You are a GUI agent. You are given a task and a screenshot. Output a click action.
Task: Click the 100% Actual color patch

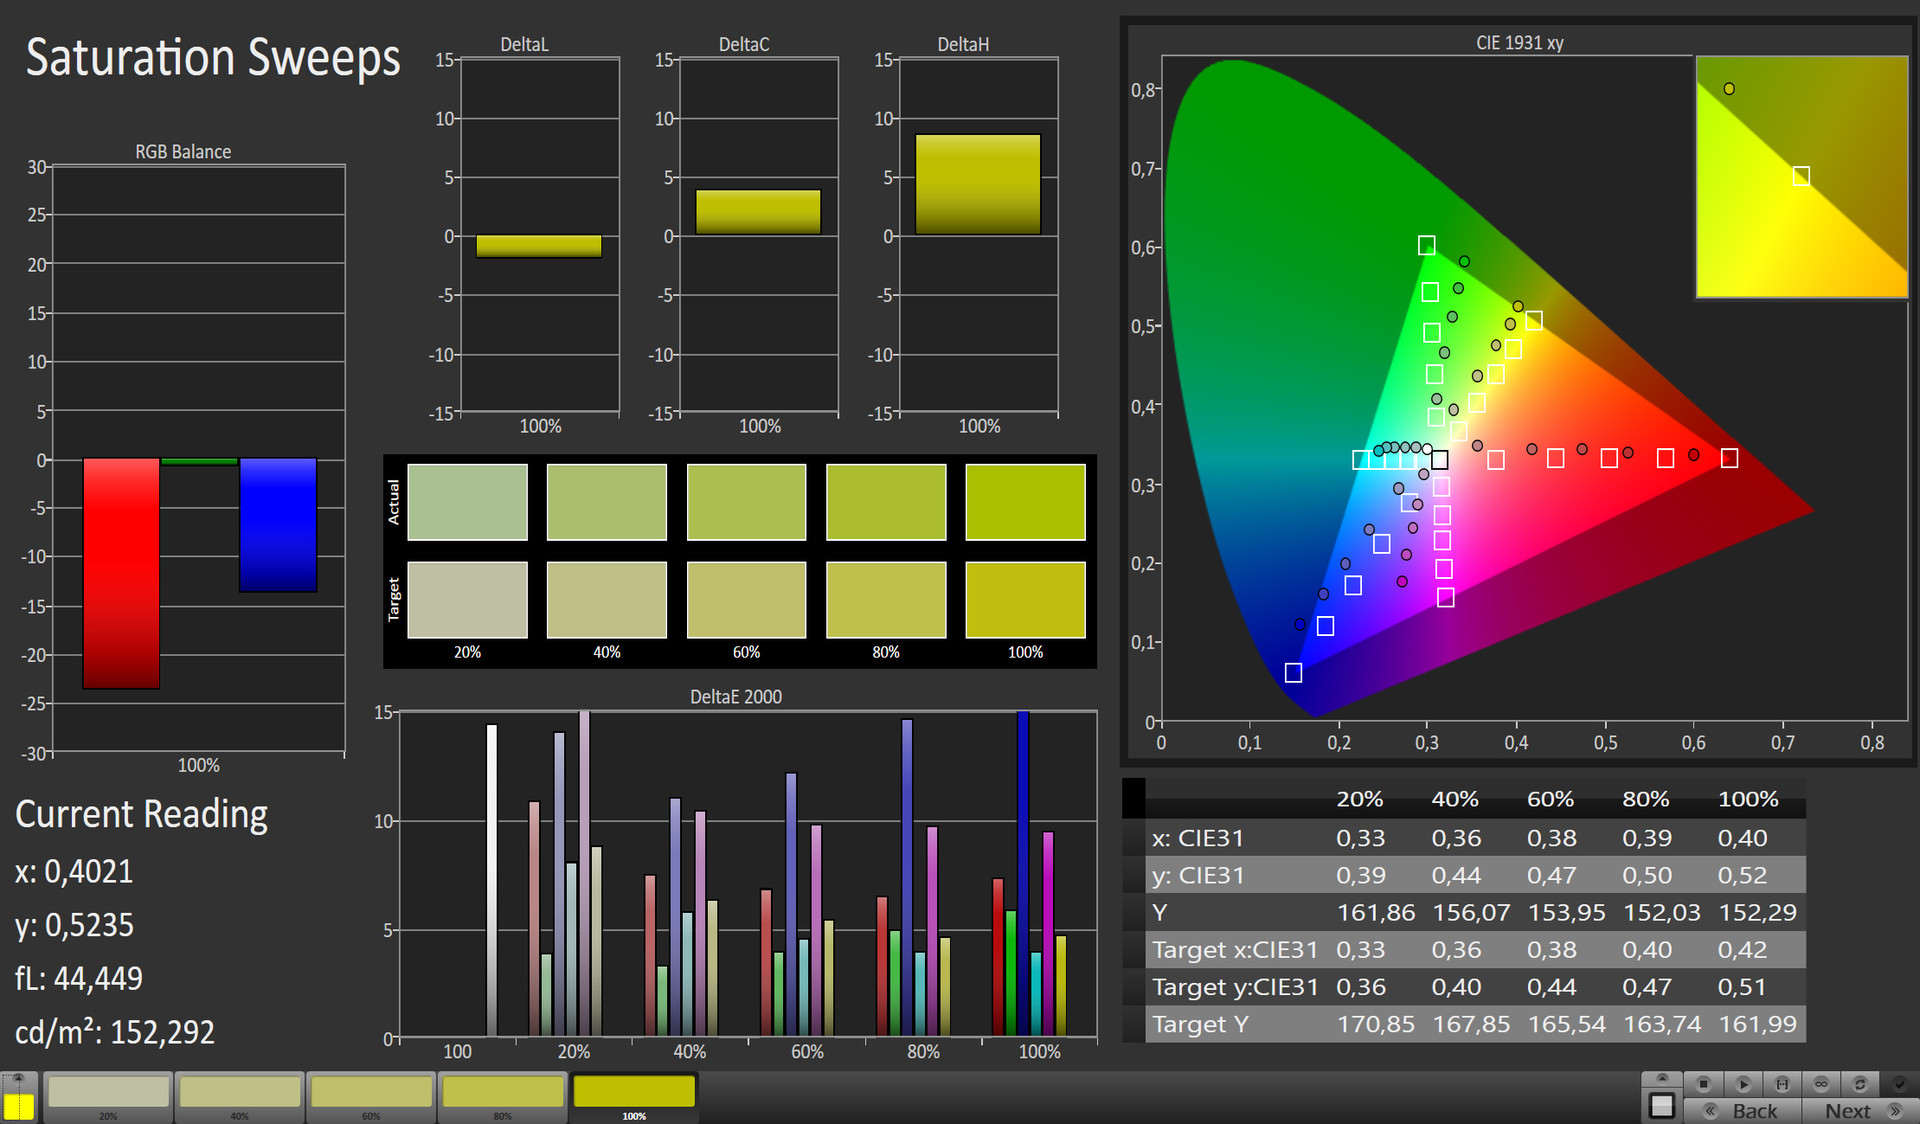point(1025,502)
